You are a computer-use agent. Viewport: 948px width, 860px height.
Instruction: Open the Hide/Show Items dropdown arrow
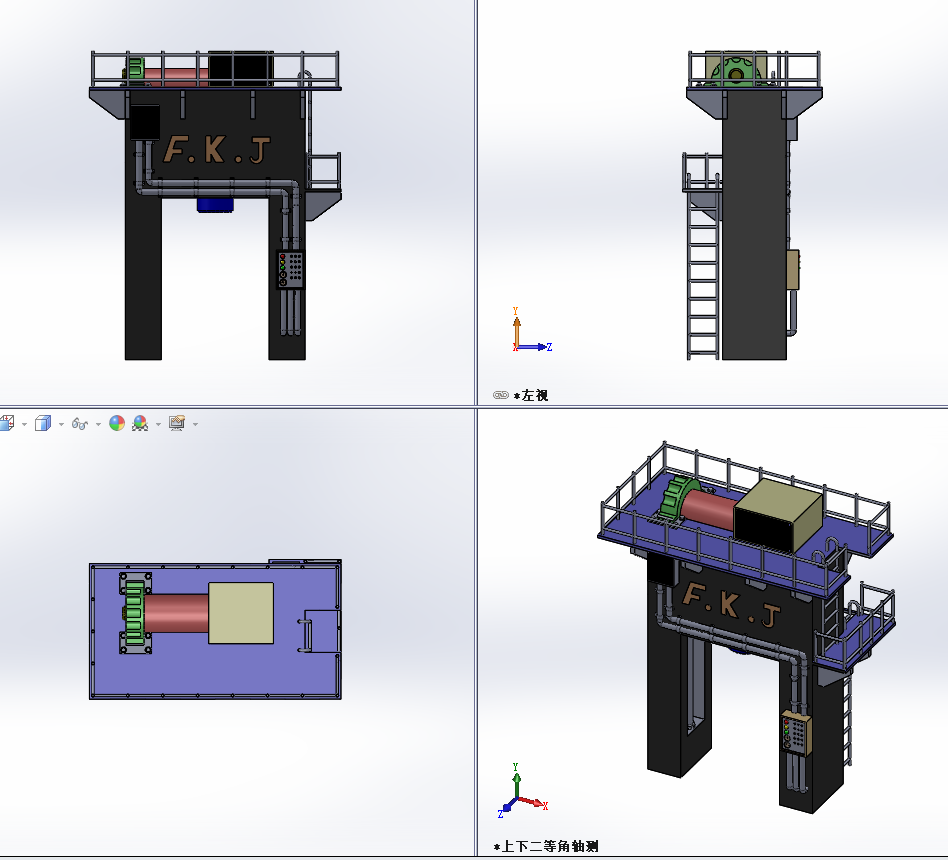[x=98, y=425]
